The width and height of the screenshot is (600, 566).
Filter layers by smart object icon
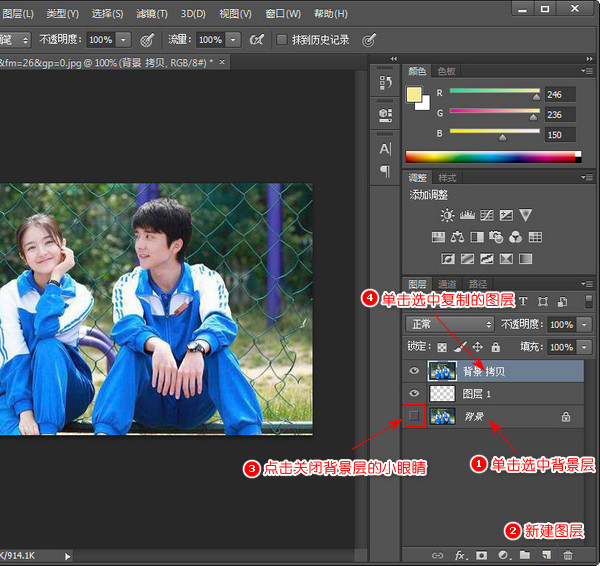(562, 302)
